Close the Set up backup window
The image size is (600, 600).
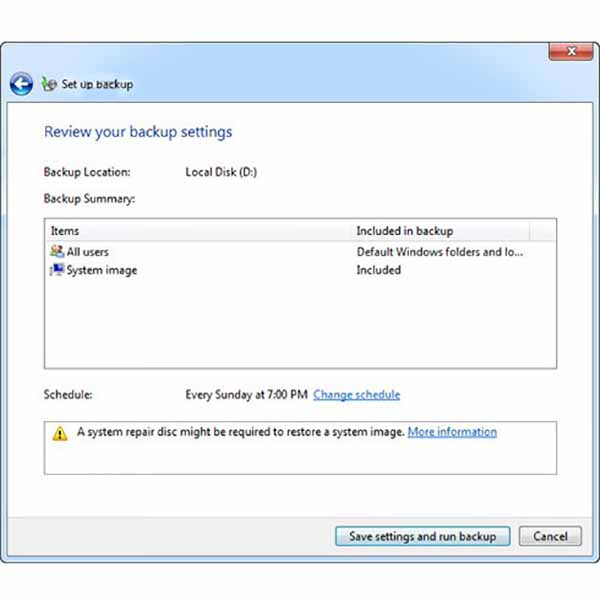(x=571, y=51)
